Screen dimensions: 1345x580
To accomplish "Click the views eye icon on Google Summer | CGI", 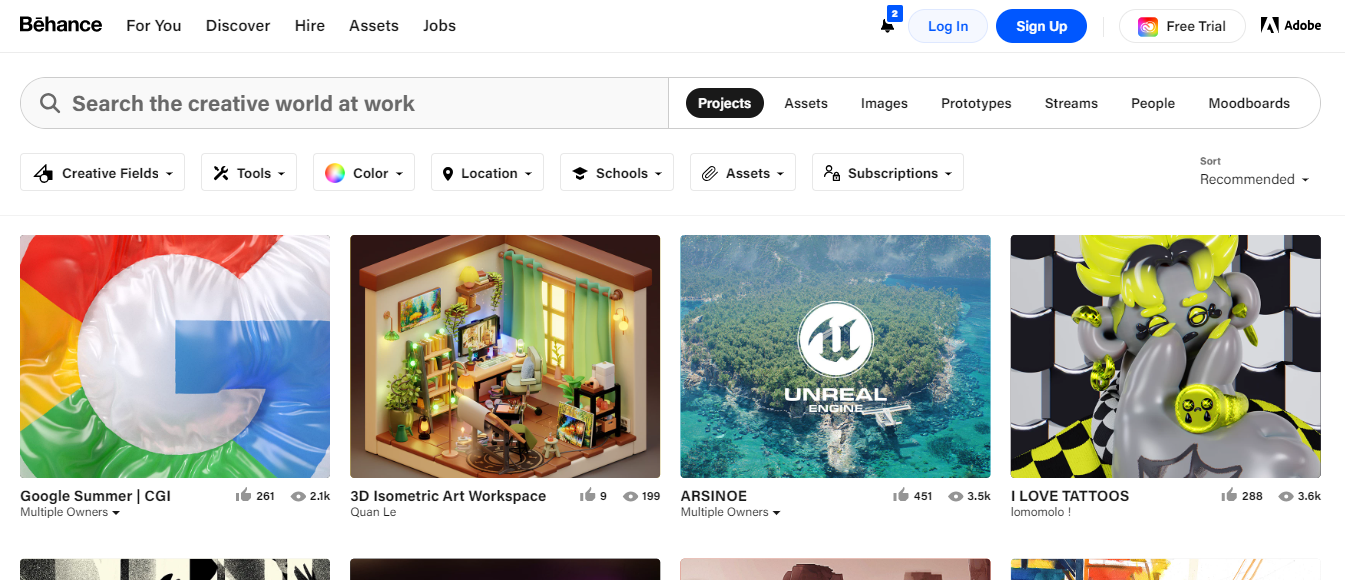I will click(298, 496).
